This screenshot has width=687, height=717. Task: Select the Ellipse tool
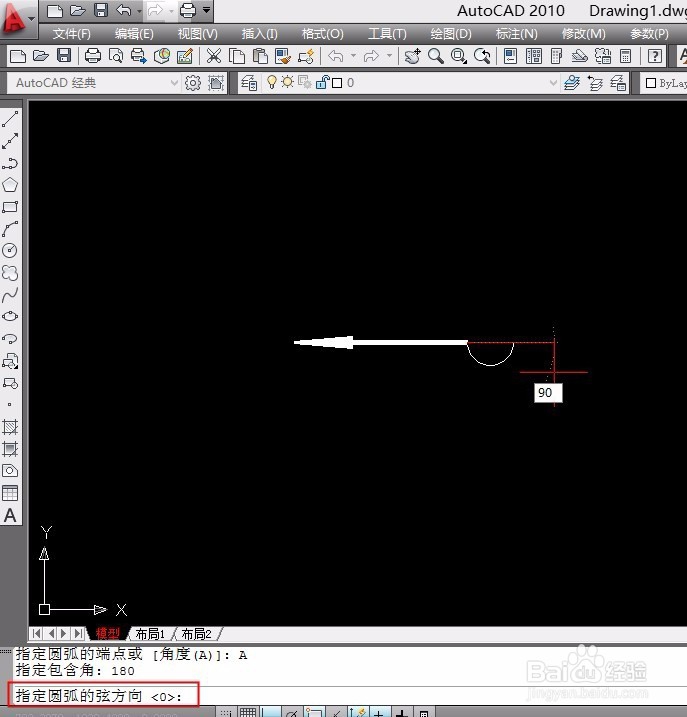(x=10, y=316)
